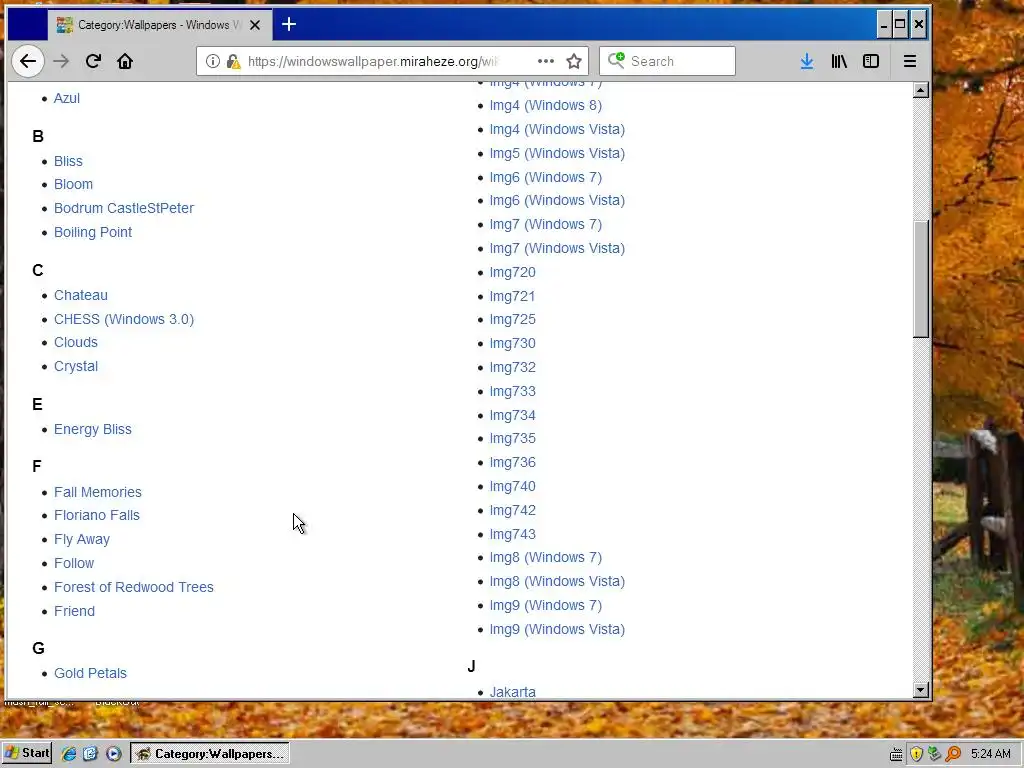Image resolution: width=1024 pixels, height=768 pixels.
Task: Click the keyboard icon in system tray
Action: click(x=896, y=754)
